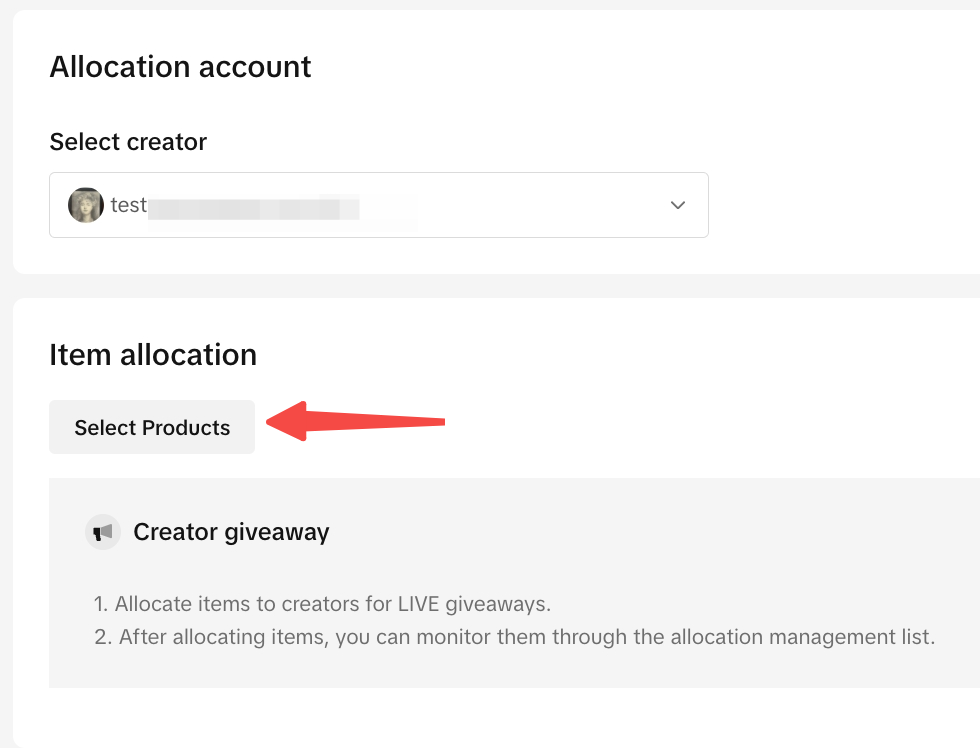980x748 pixels.
Task: Click the allocation management list instruction line
Action: click(515, 637)
